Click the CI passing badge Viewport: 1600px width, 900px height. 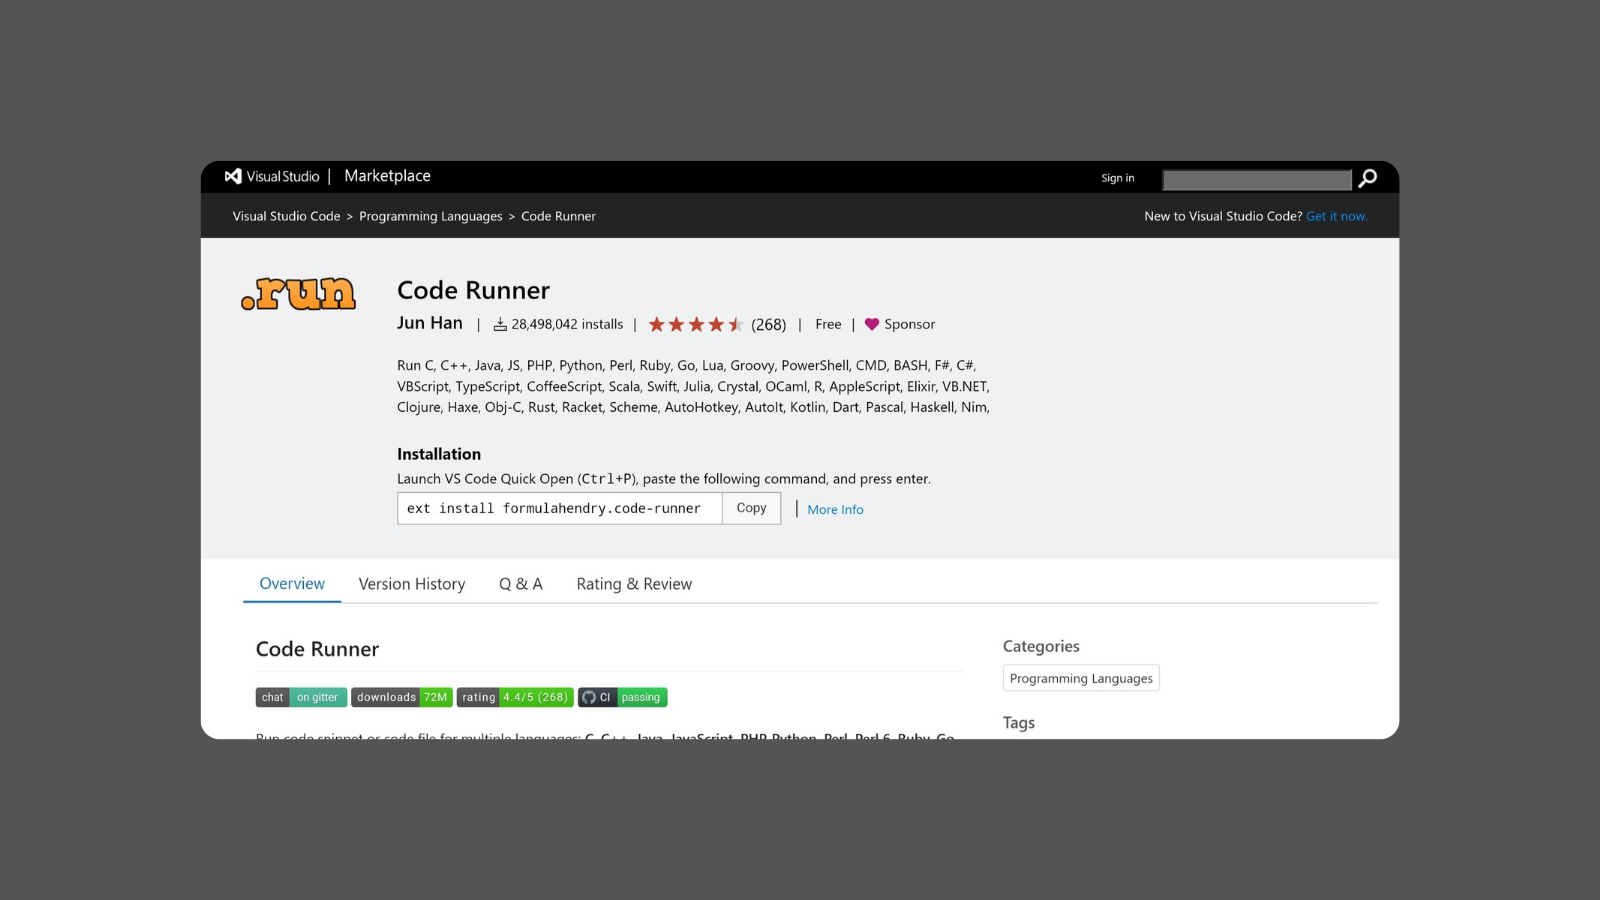click(x=622, y=697)
